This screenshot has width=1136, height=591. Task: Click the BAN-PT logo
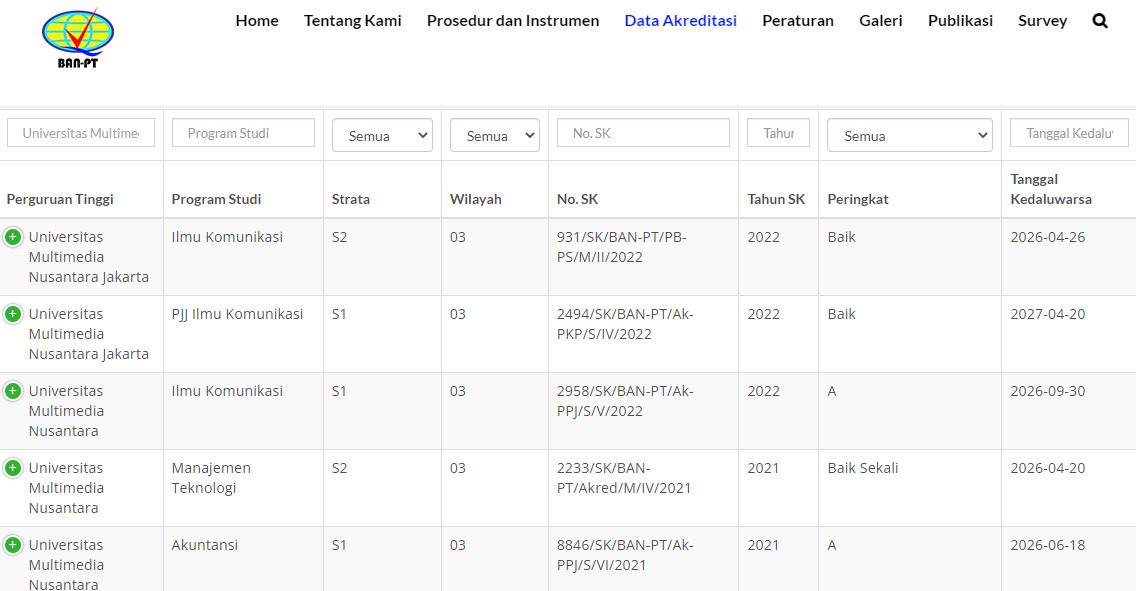coord(78,38)
